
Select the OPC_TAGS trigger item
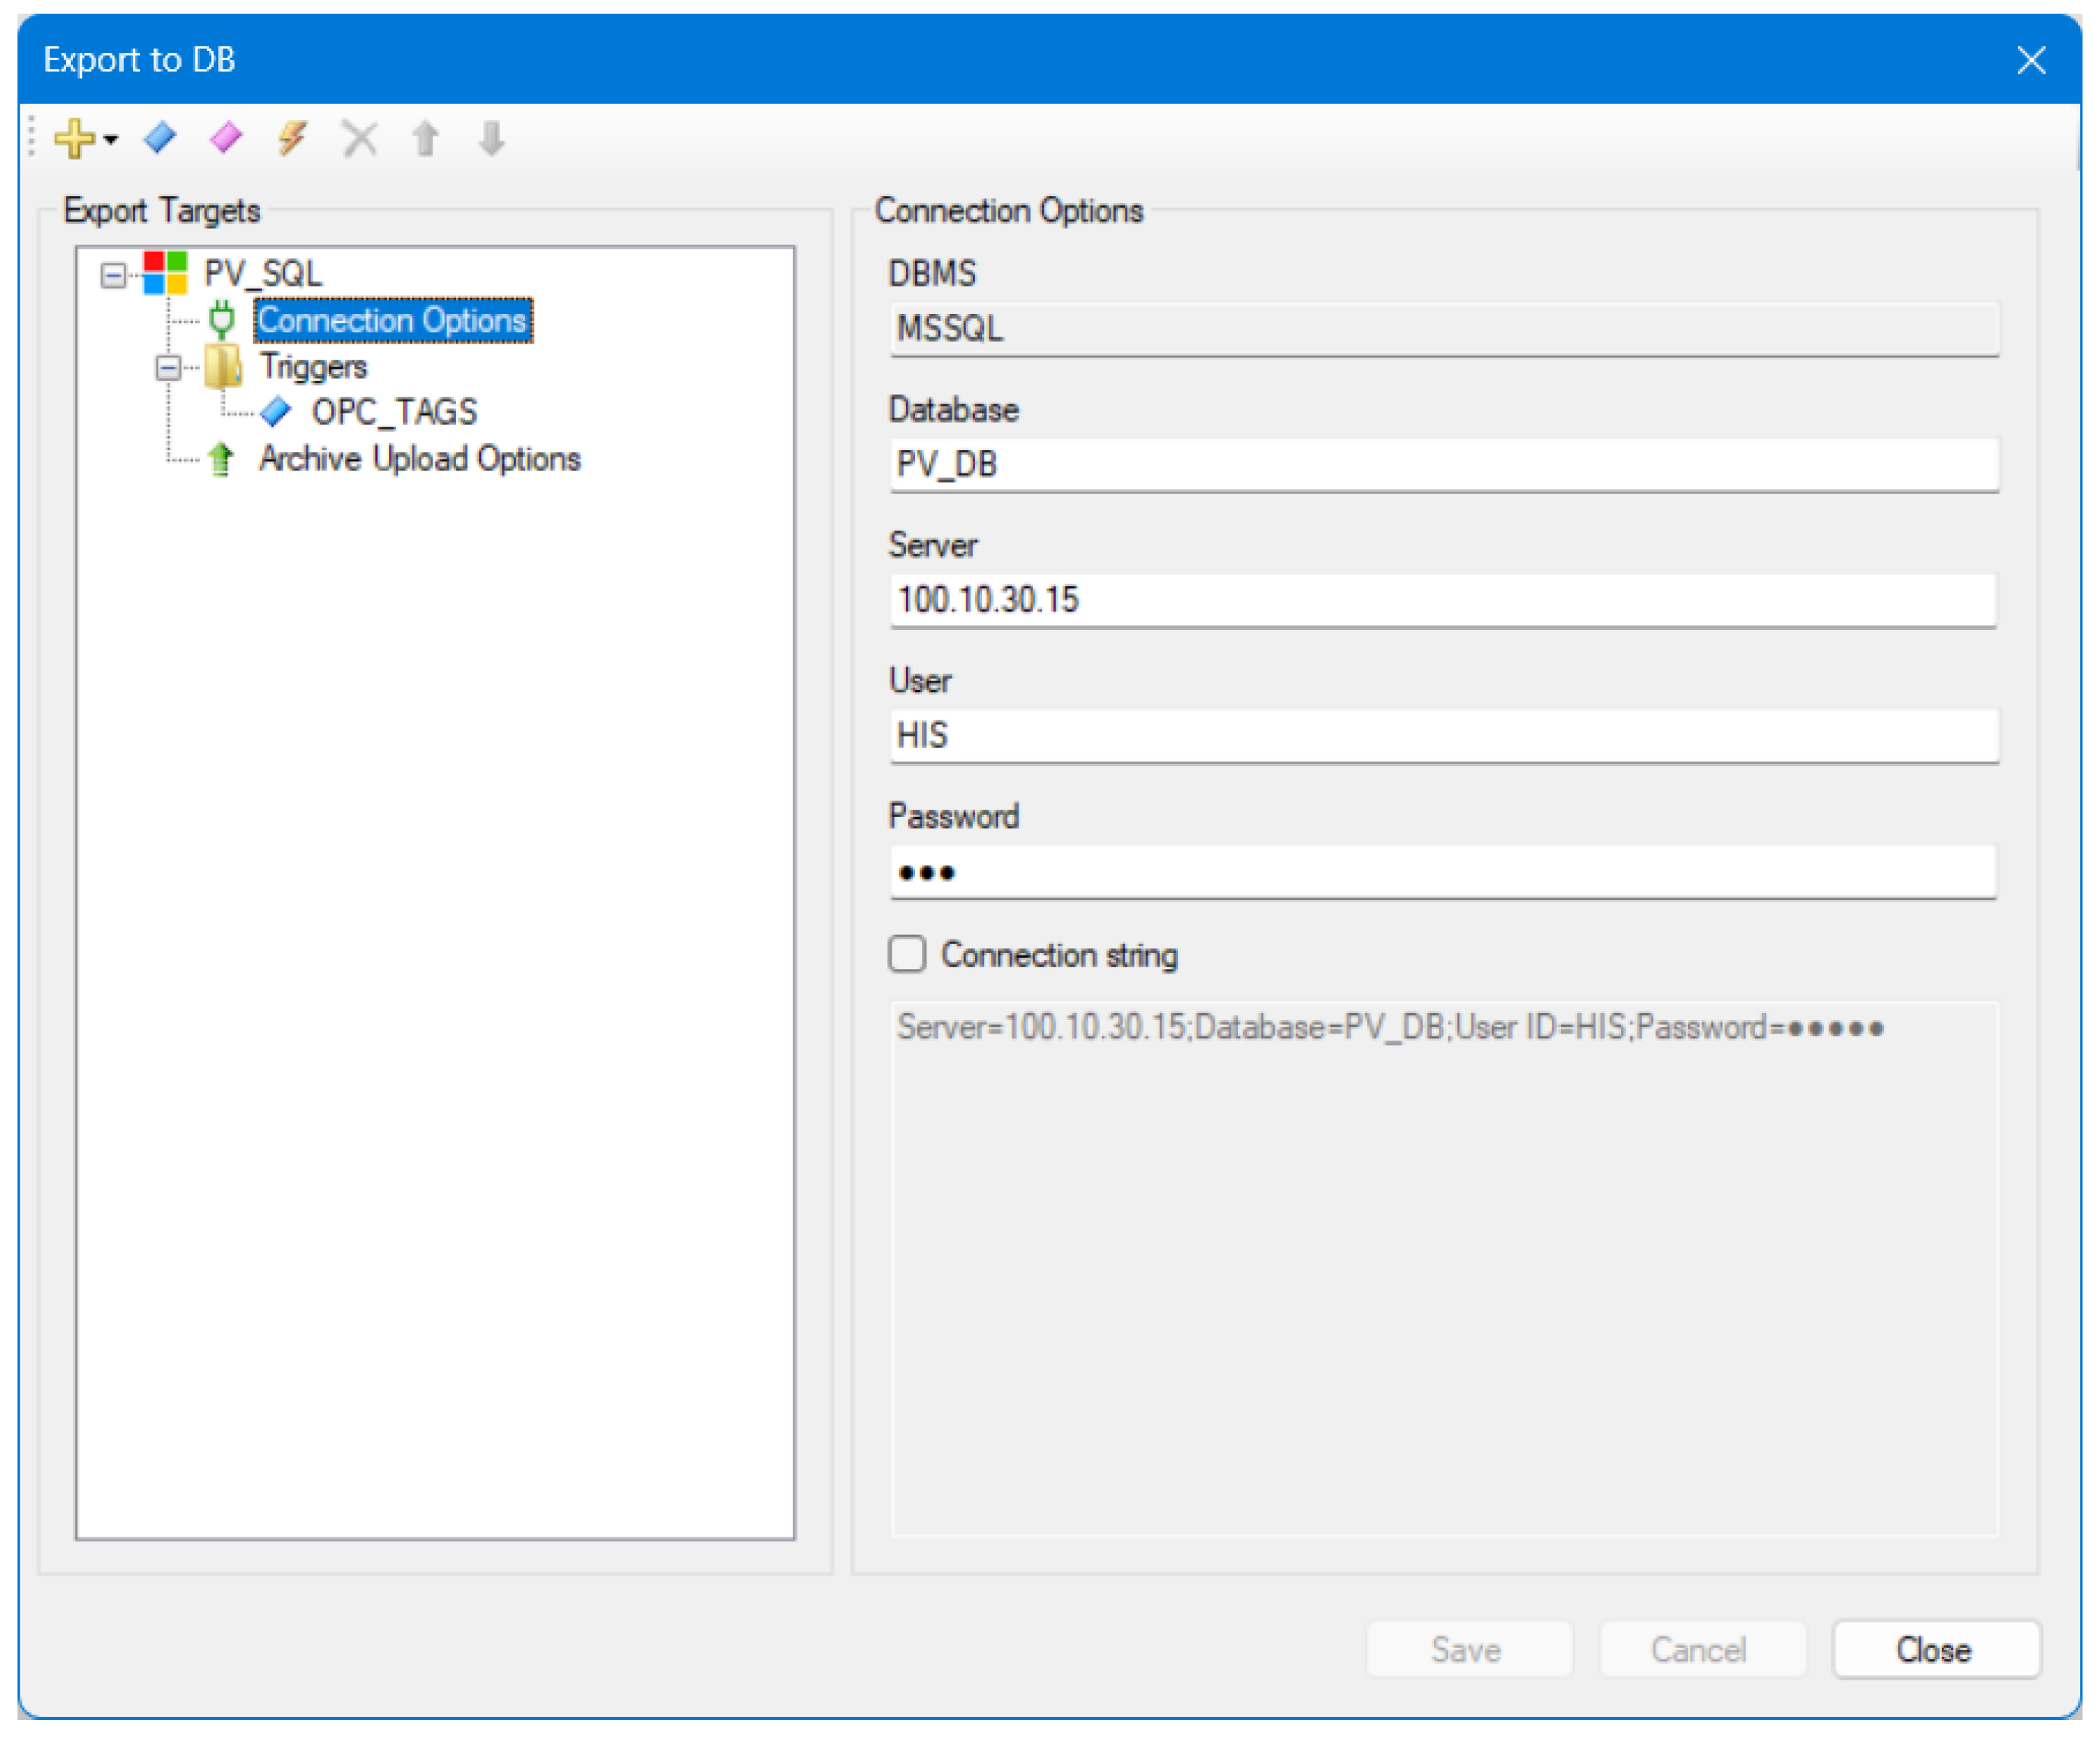point(394,412)
